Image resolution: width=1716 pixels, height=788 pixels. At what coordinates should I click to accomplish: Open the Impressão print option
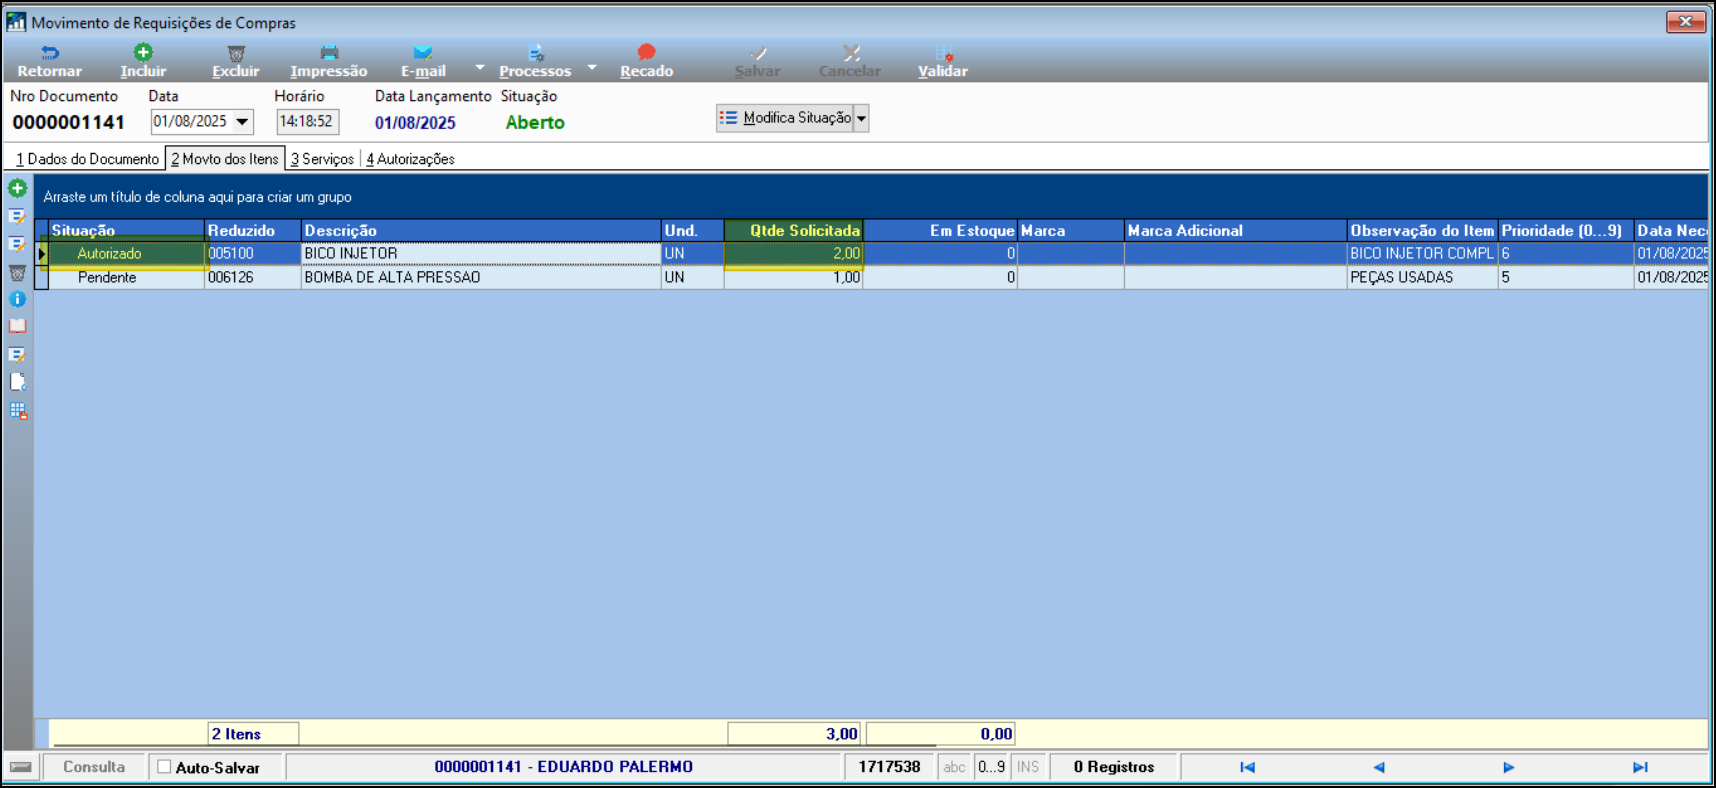click(x=328, y=61)
